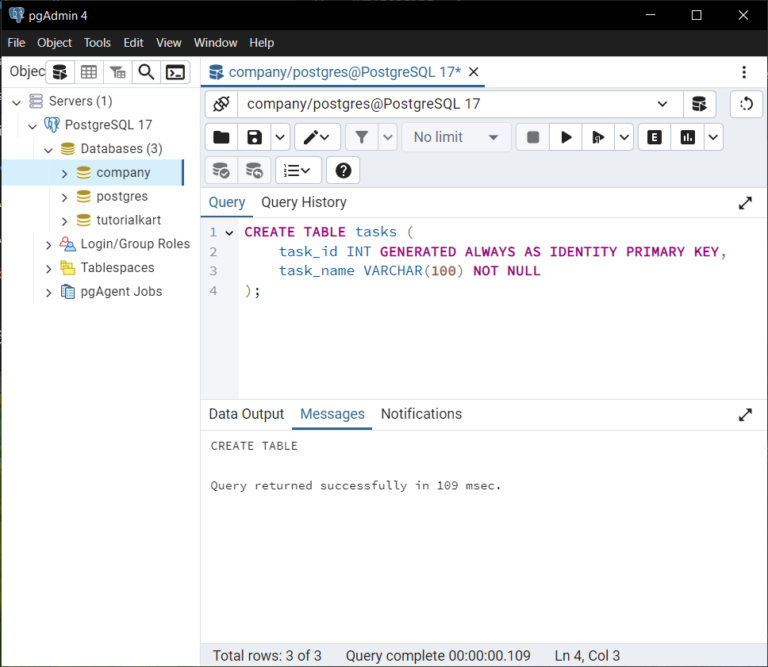768x667 pixels.
Task: Click inside the SQL editor on tasks
Action: pyautogui.click(x=375, y=232)
